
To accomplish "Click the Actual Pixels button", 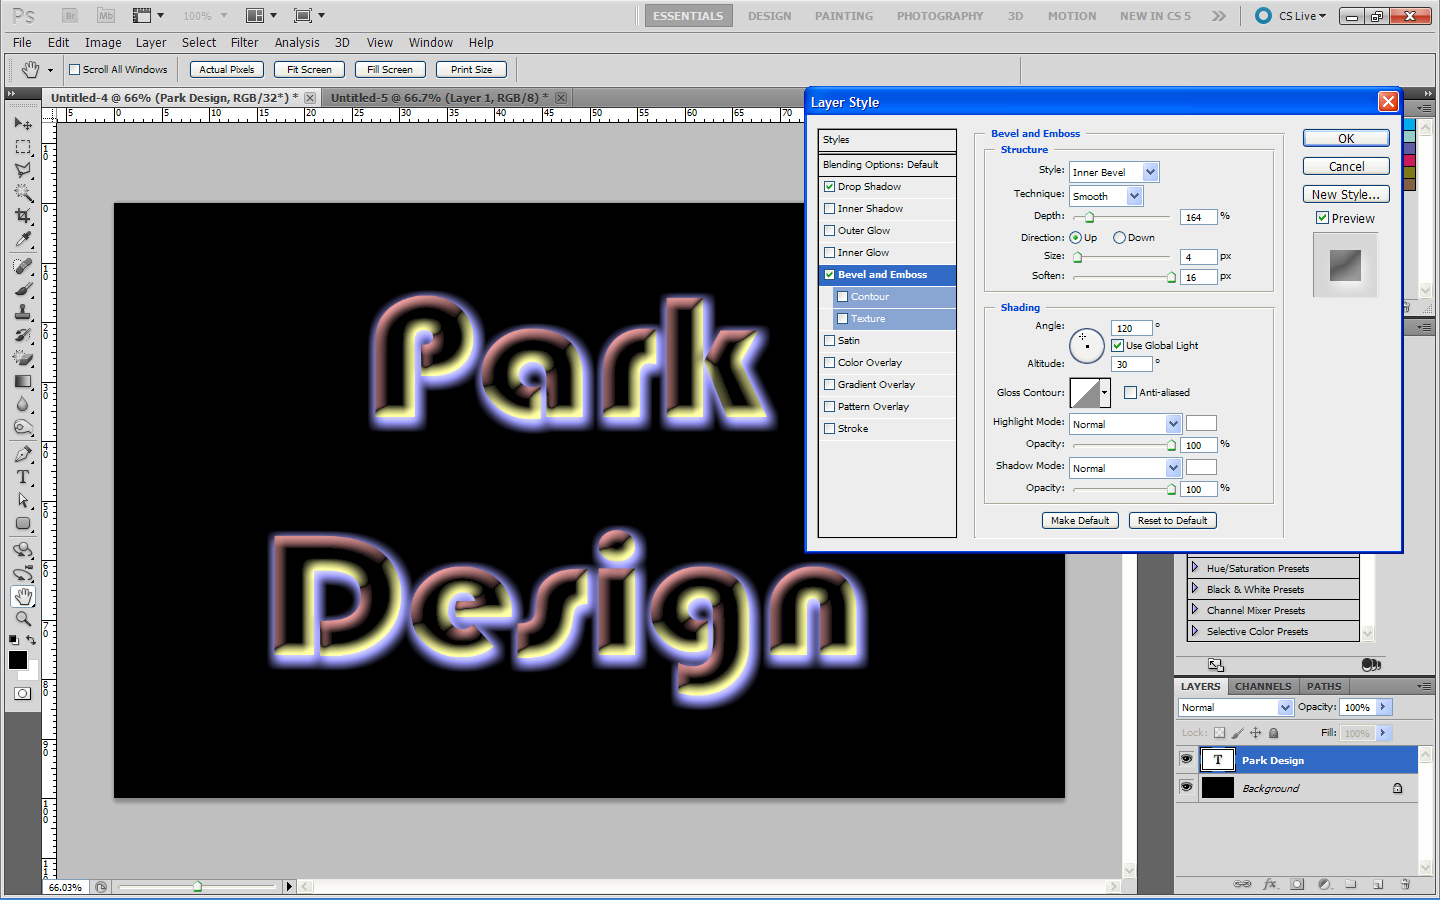I will click(x=227, y=70).
